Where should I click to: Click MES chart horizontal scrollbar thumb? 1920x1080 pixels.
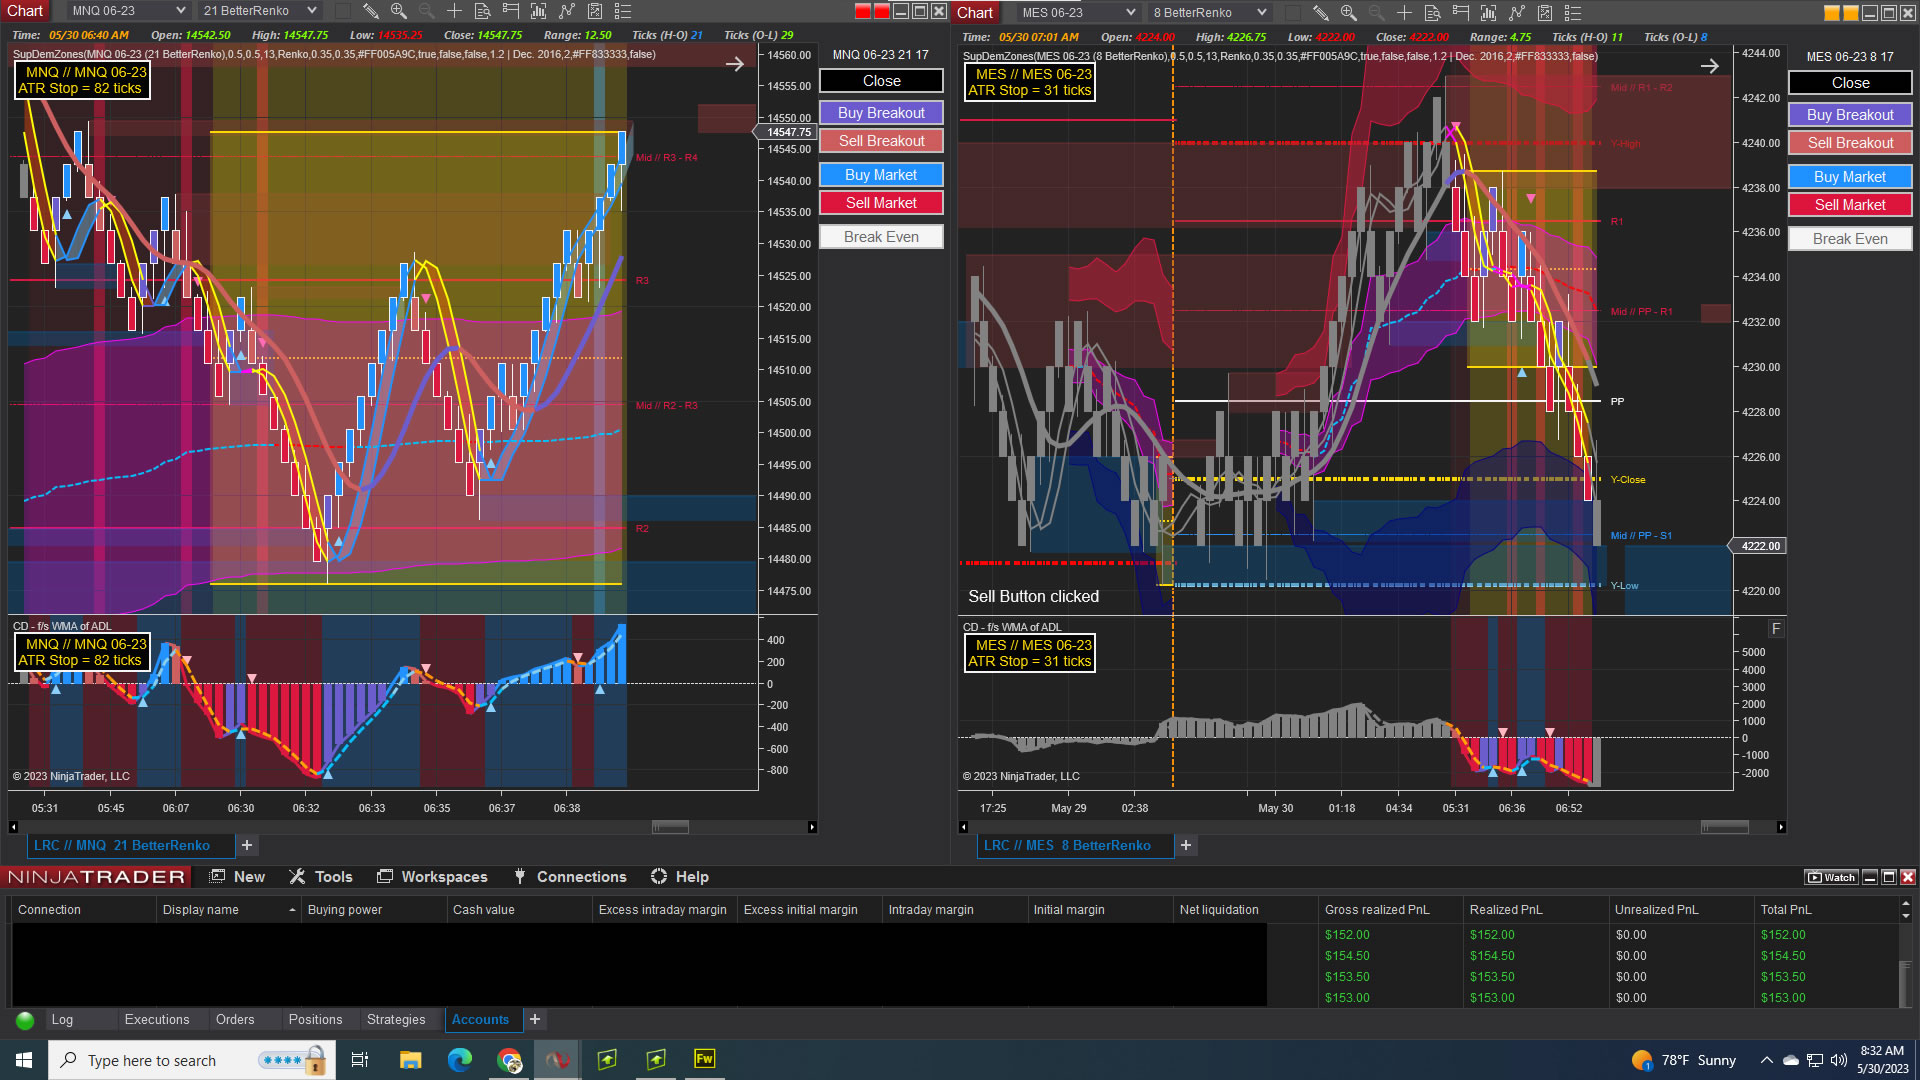pyautogui.click(x=1725, y=827)
